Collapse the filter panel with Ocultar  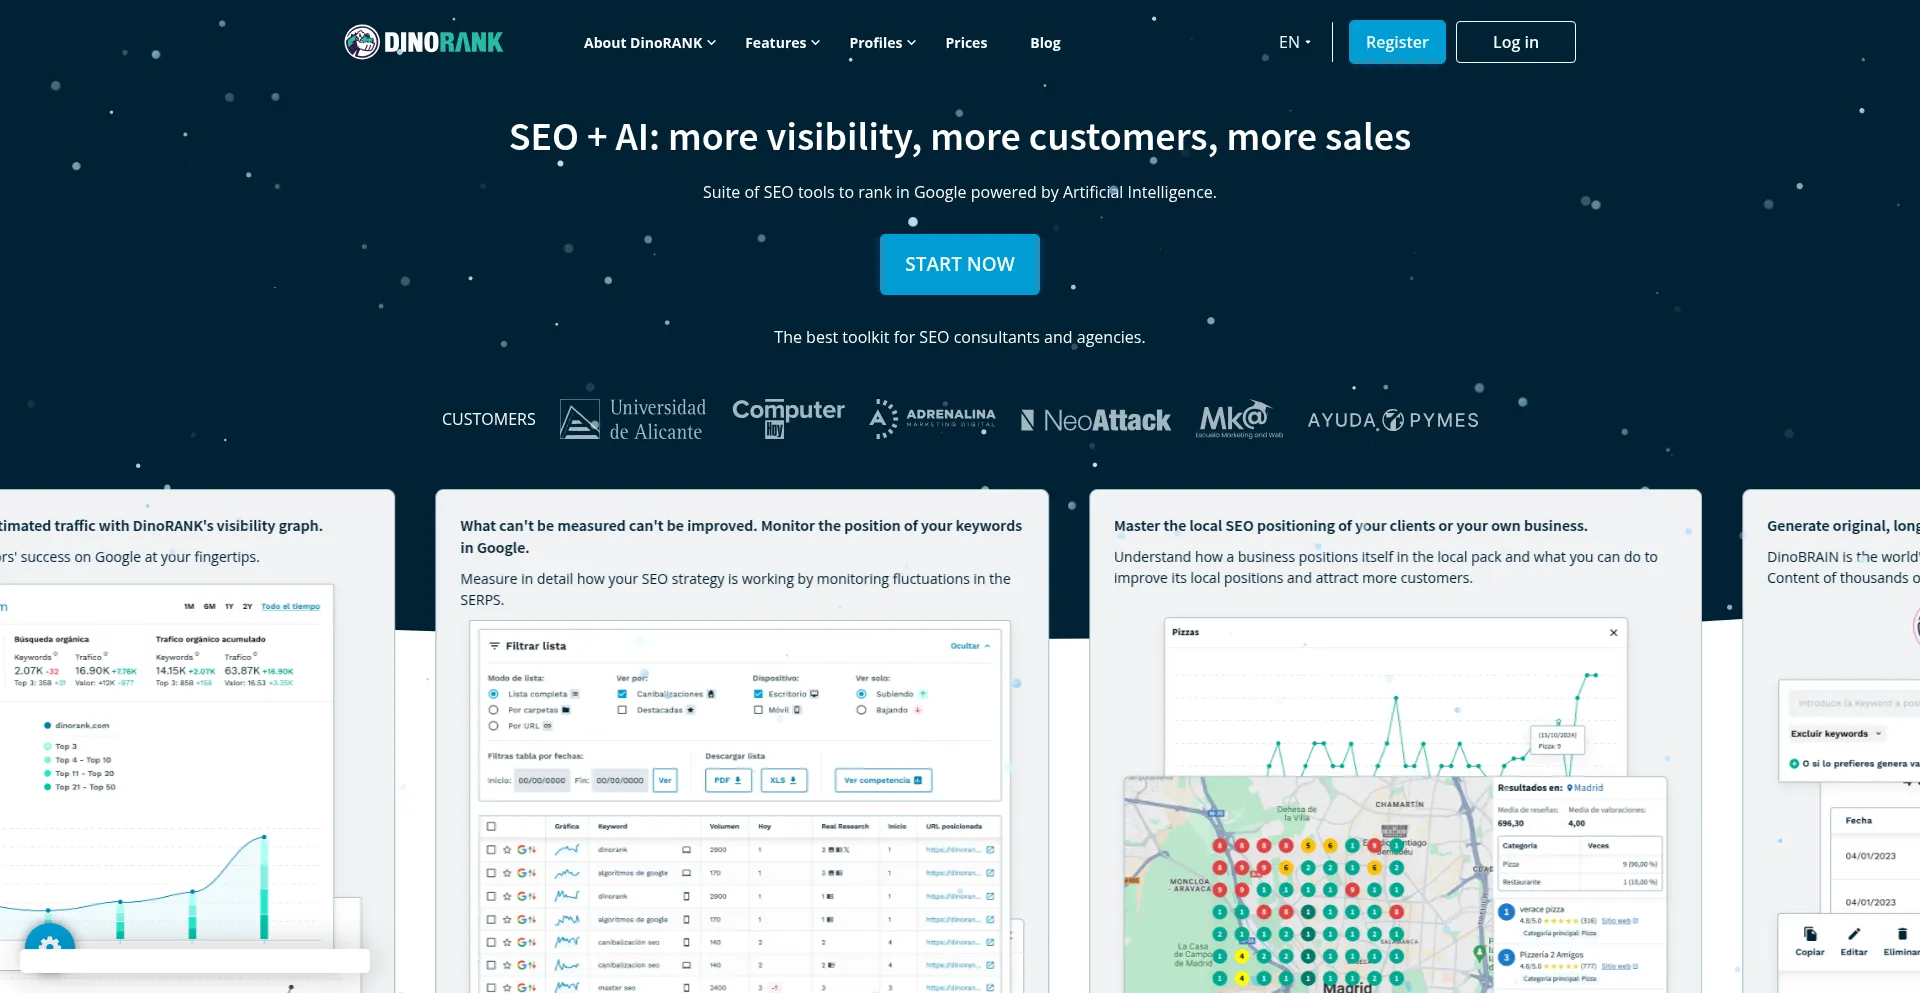(x=969, y=646)
